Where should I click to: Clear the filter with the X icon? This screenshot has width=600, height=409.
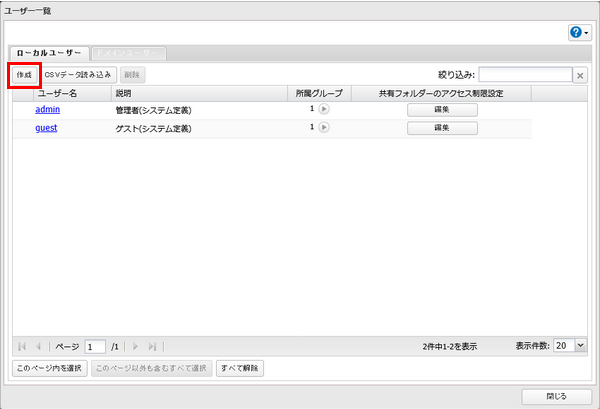point(580,75)
